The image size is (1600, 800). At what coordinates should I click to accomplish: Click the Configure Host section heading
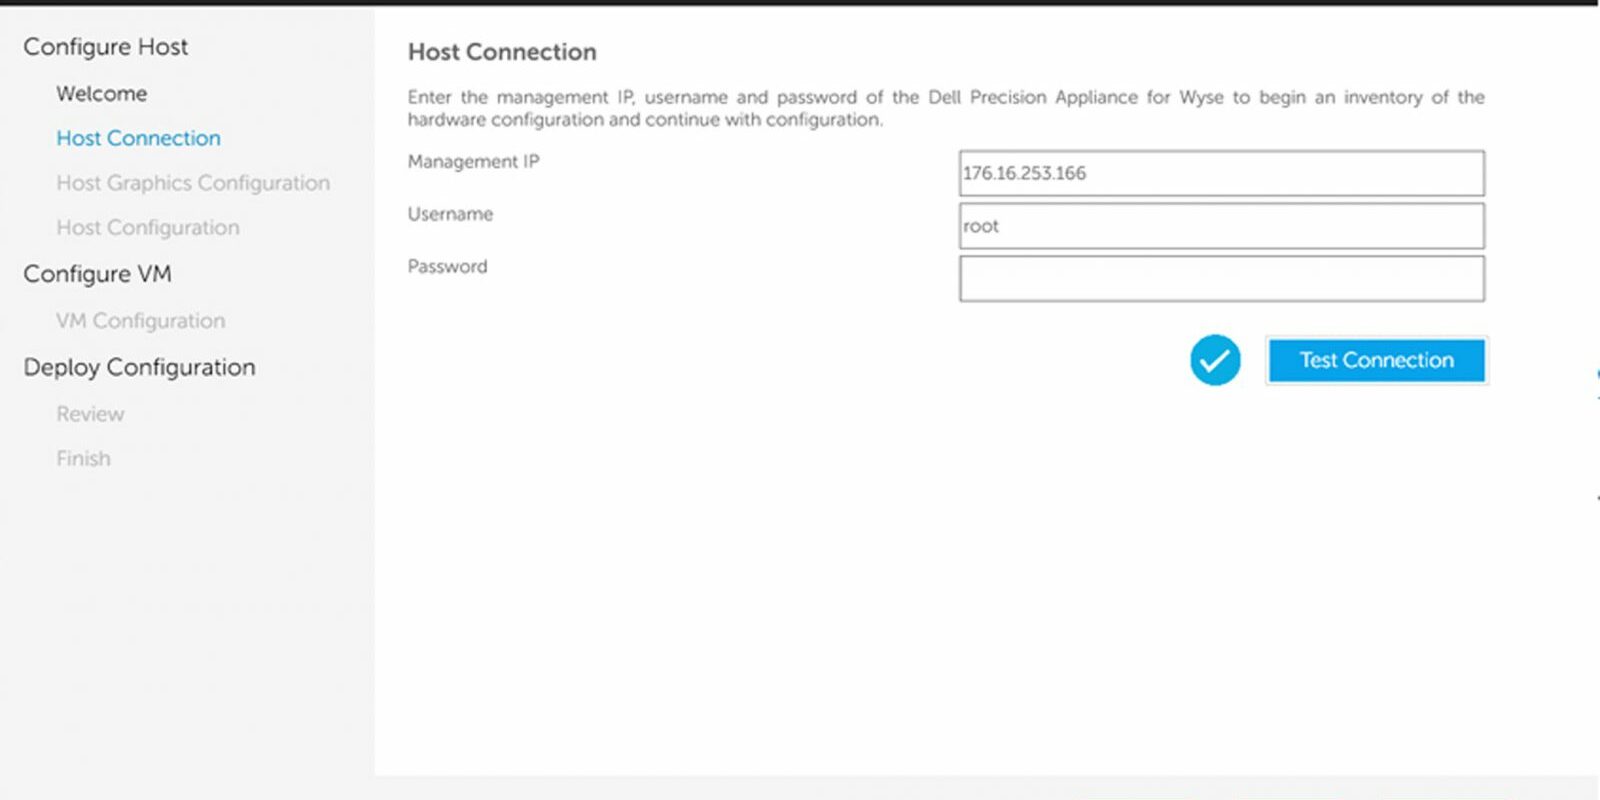click(x=105, y=47)
